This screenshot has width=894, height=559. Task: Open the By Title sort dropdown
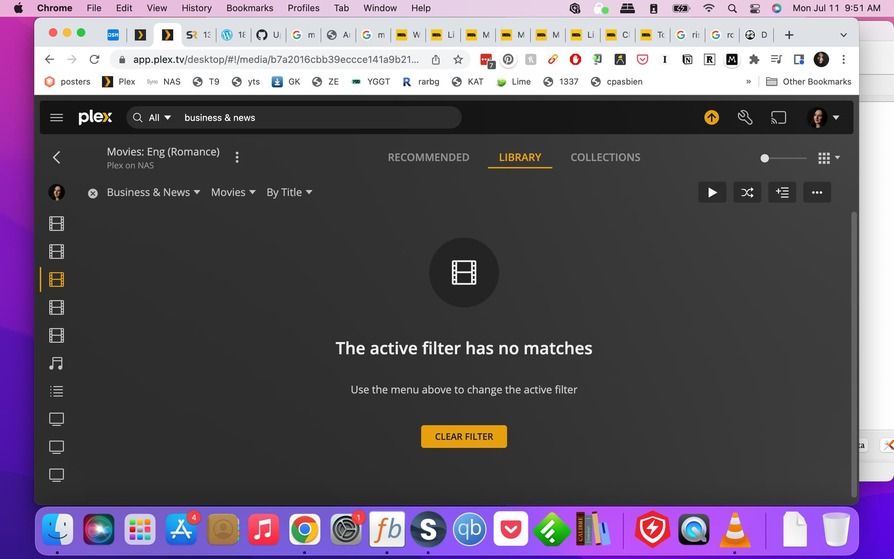[289, 193]
